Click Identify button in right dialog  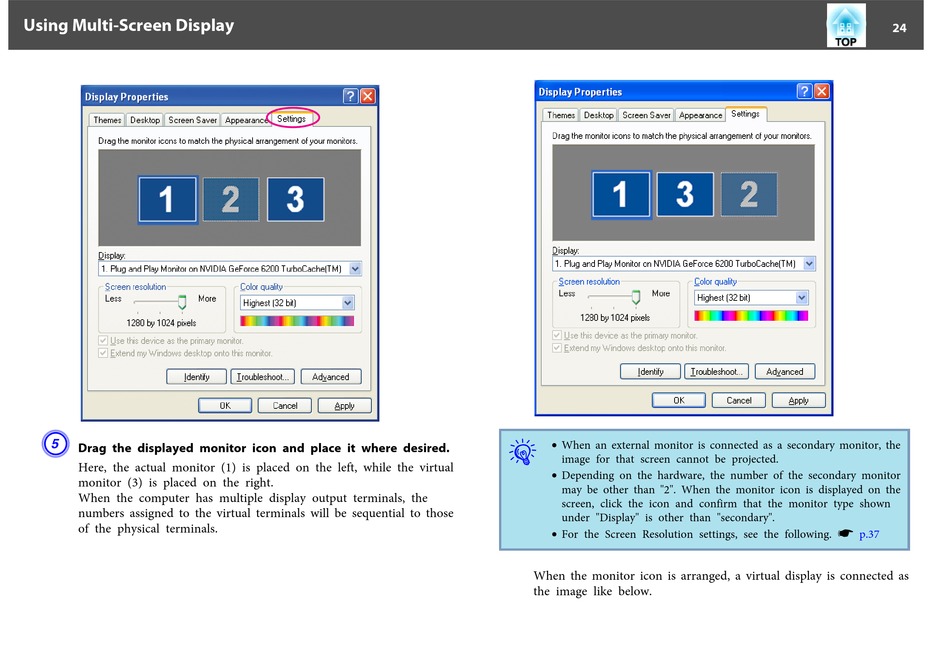click(x=650, y=372)
